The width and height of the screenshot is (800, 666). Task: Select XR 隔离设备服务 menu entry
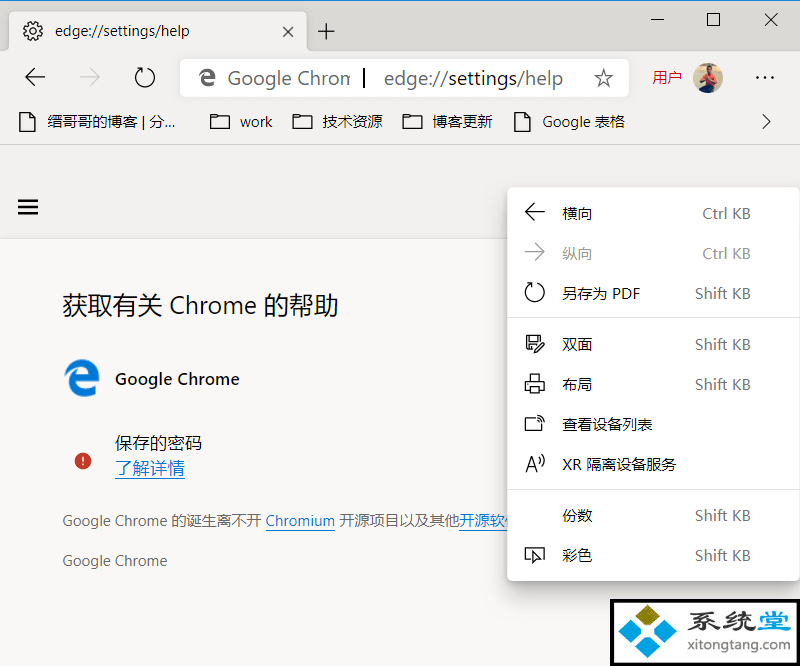pos(653,464)
